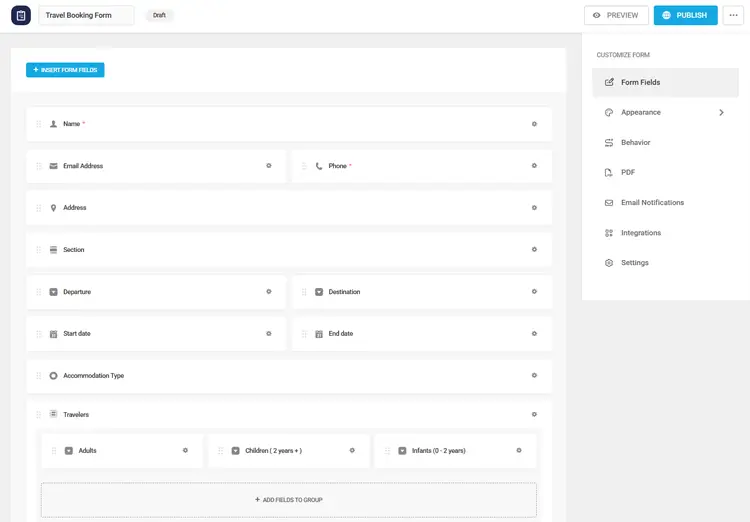The width and height of the screenshot is (750, 522).
Task: Open Email Notifications settings
Action: pos(665,202)
